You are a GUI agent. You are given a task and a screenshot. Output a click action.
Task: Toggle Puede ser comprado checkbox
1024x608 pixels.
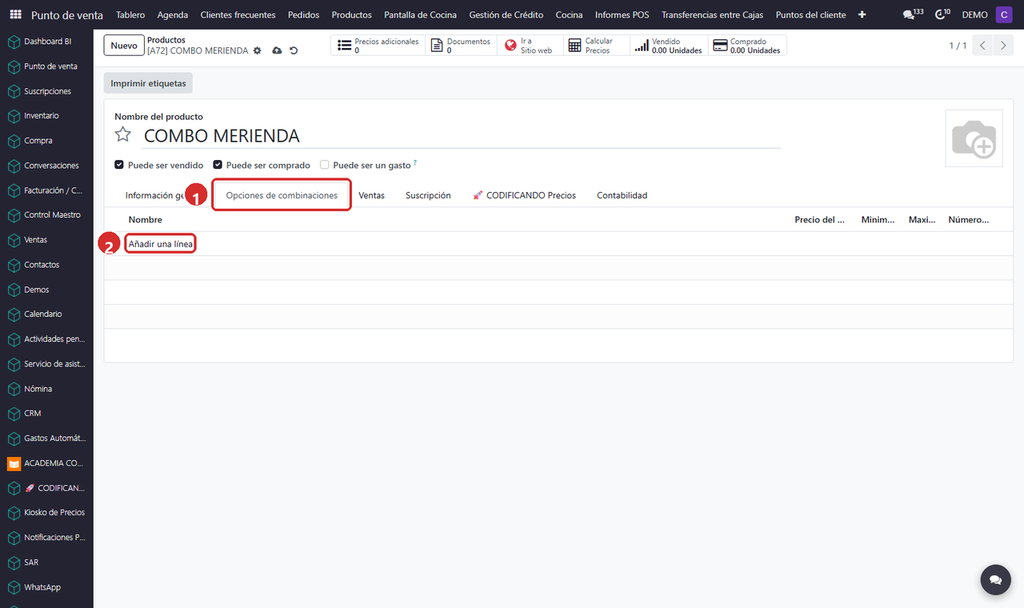pos(217,165)
